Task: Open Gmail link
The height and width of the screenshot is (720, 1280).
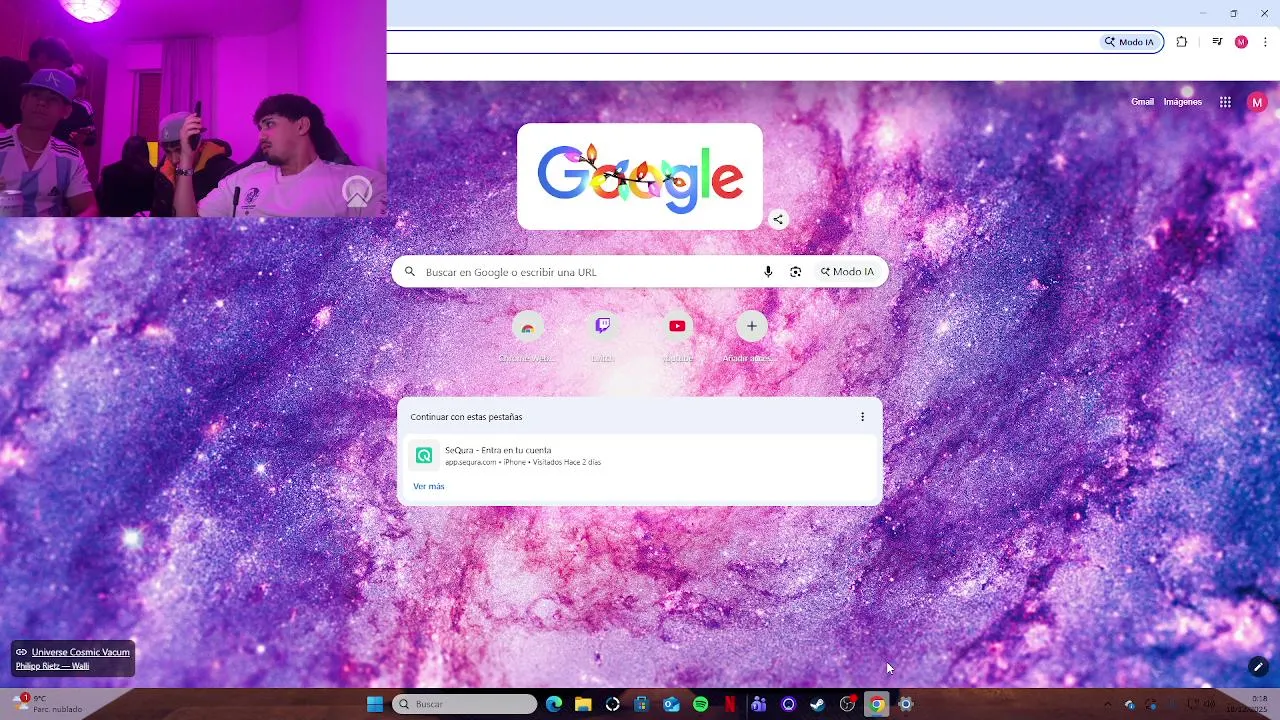Action: coord(1142,102)
